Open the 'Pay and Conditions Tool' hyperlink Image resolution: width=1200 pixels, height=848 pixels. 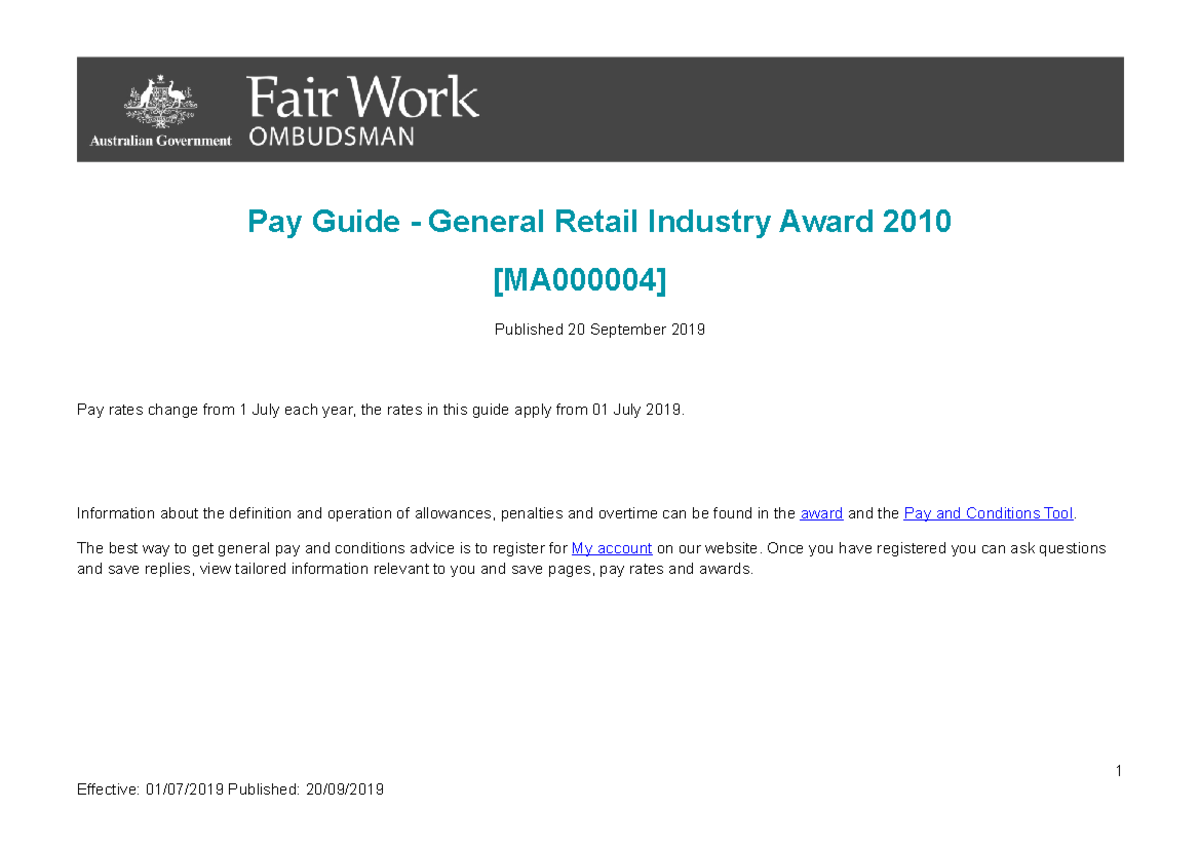tap(987, 513)
